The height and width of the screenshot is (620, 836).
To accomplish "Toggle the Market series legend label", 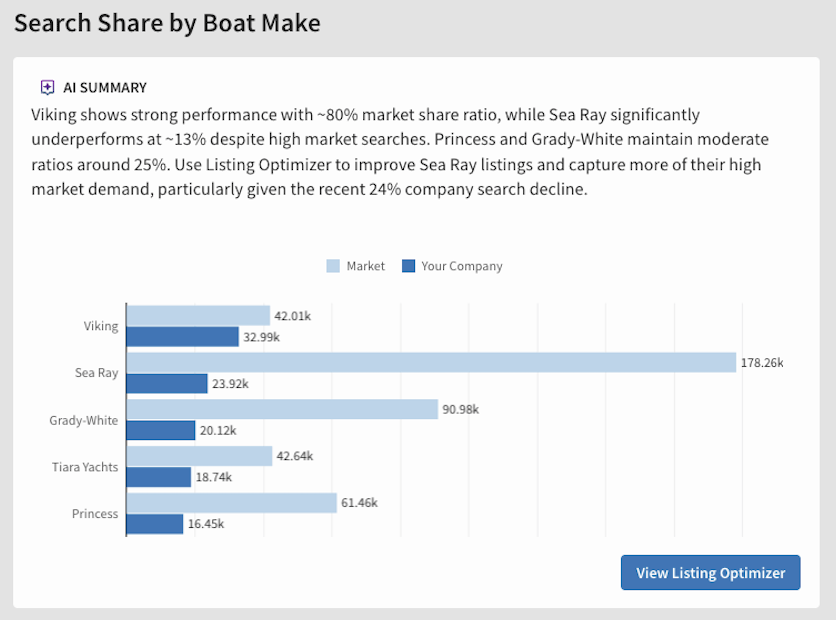I will (365, 266).
